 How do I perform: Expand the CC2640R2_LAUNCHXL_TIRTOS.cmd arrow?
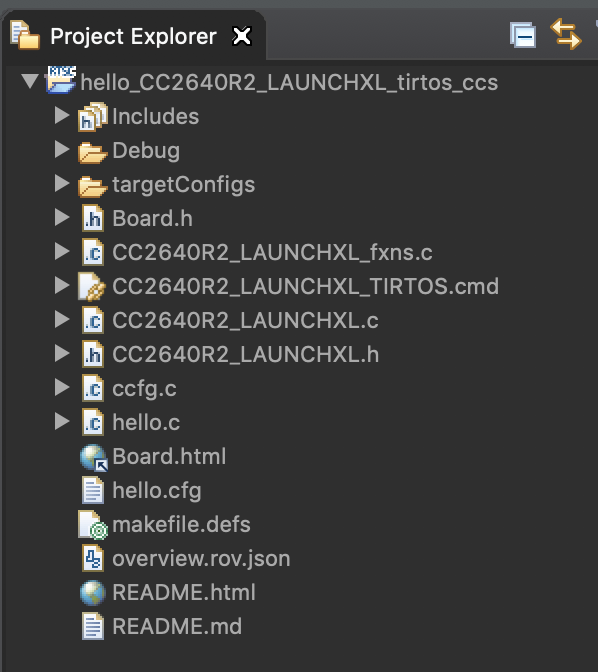62,285
